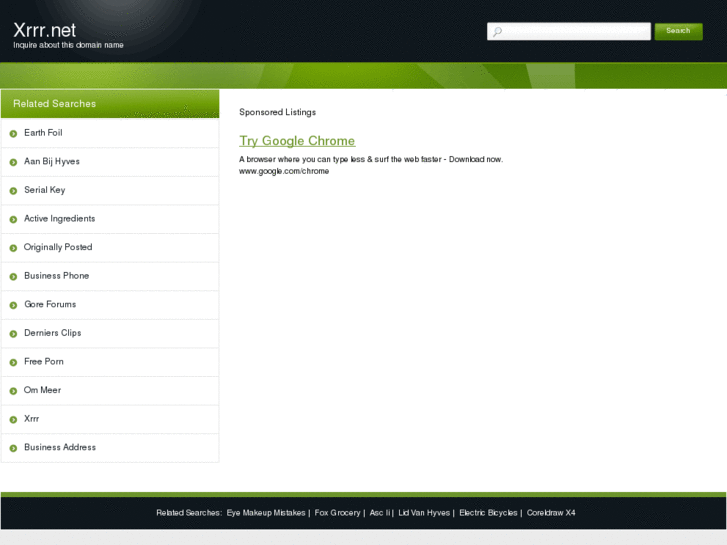The image size is (727, 545).
Task: Select the Business Address link
Action: click(60, 447)
